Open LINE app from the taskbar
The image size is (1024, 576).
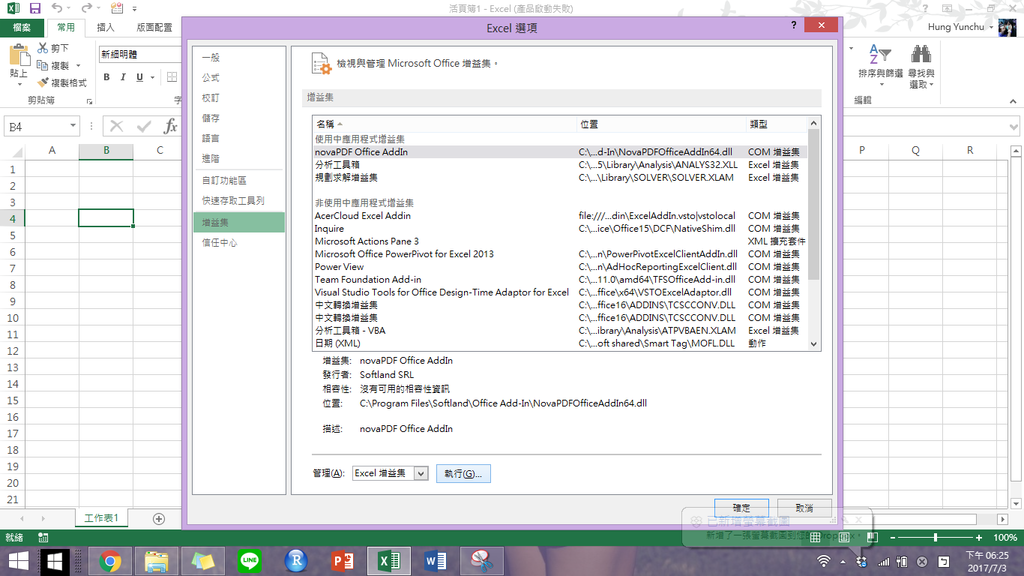tap(249, 561)
